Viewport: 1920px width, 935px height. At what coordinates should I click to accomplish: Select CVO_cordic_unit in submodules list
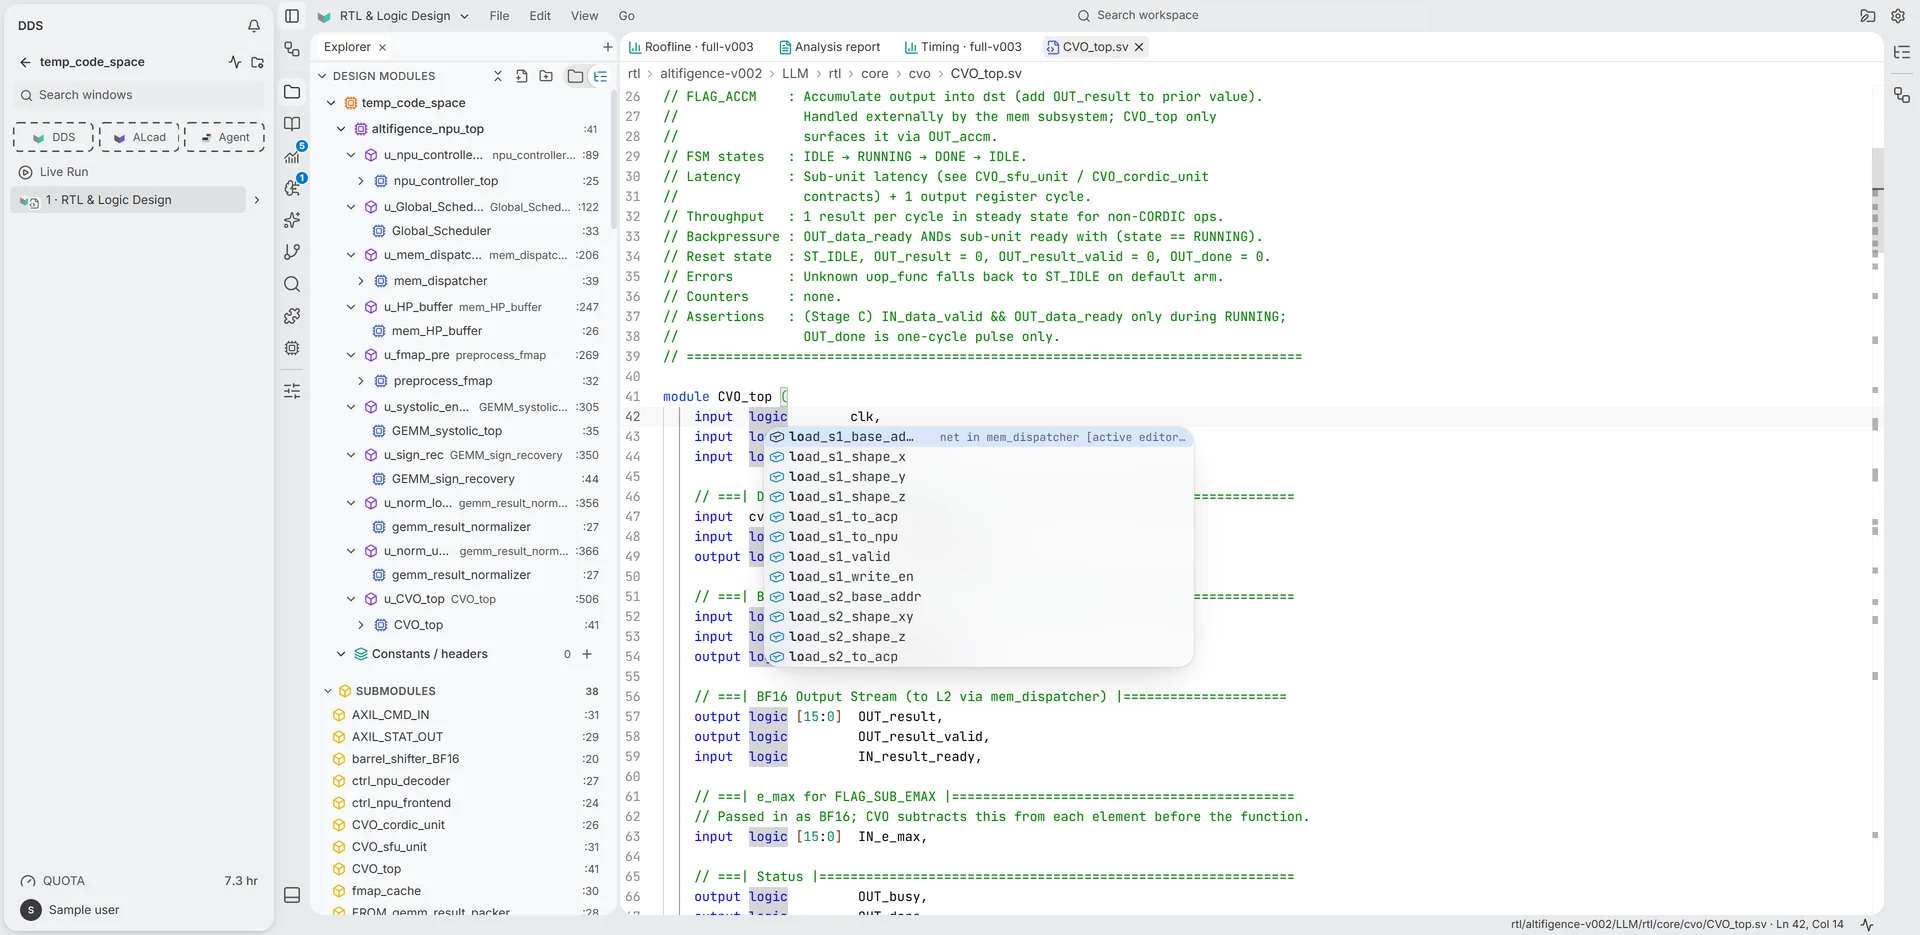(398, 825)
